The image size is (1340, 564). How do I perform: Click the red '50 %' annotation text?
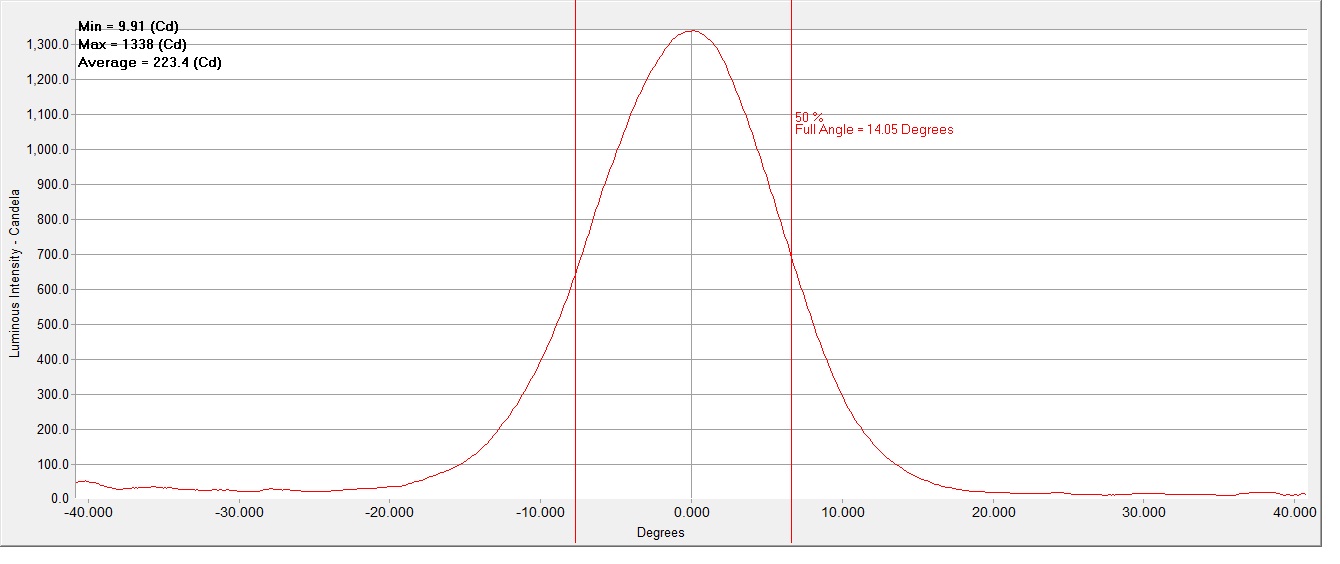[x=809, y=117]
